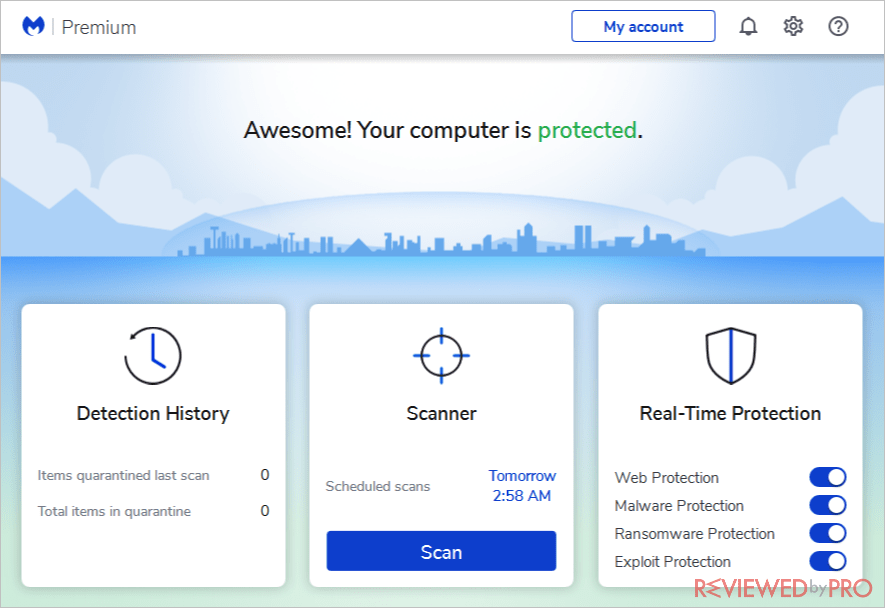Click the Real-Time Protection shield icon
Image resolution: width=885 pixels, height=608 pixels.
729,354
